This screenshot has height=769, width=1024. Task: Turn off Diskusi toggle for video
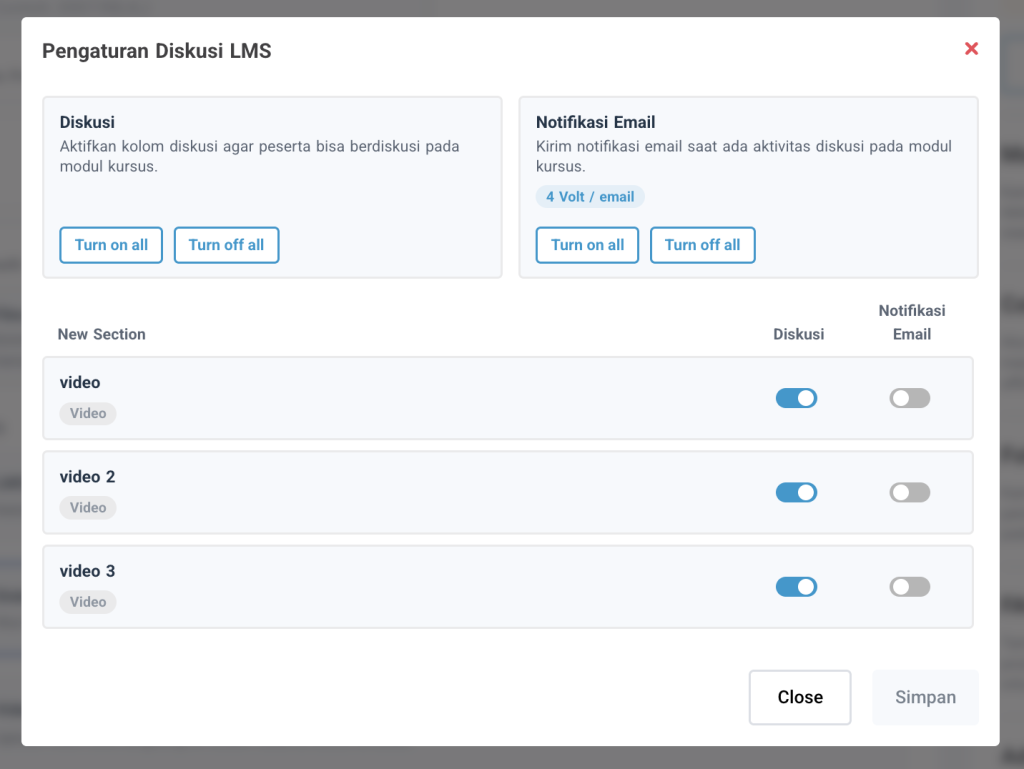(x=796, y=398)
